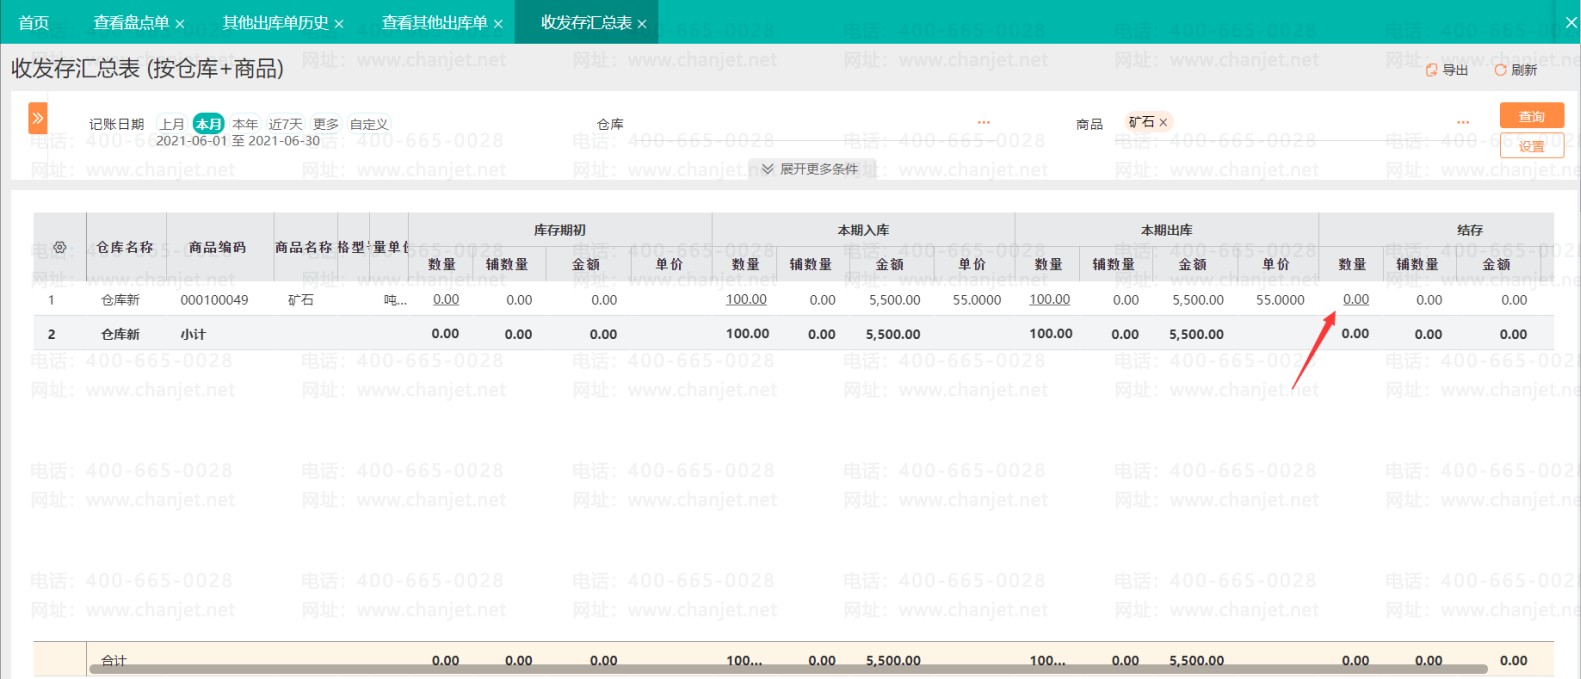Close the 查看盘点单 tab

coord(180,24)
